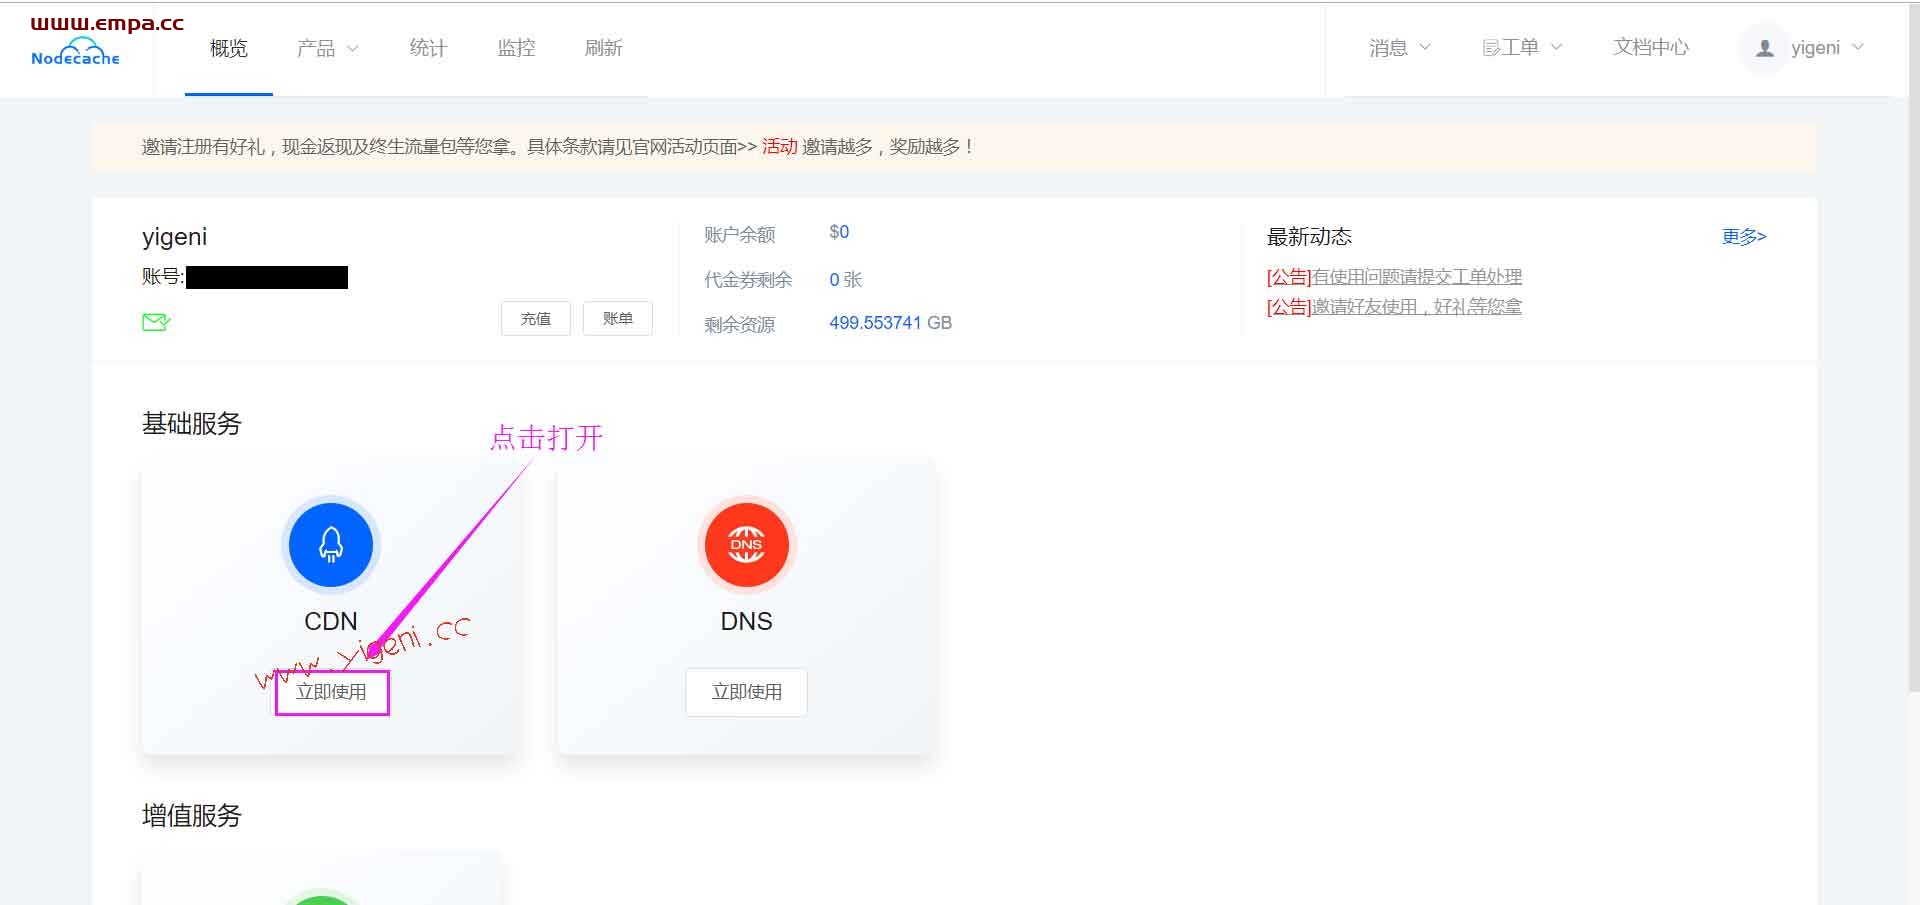Expand the yigeni account dropdown
This screenshot has height=905, width=1920.
[1827, 48]
